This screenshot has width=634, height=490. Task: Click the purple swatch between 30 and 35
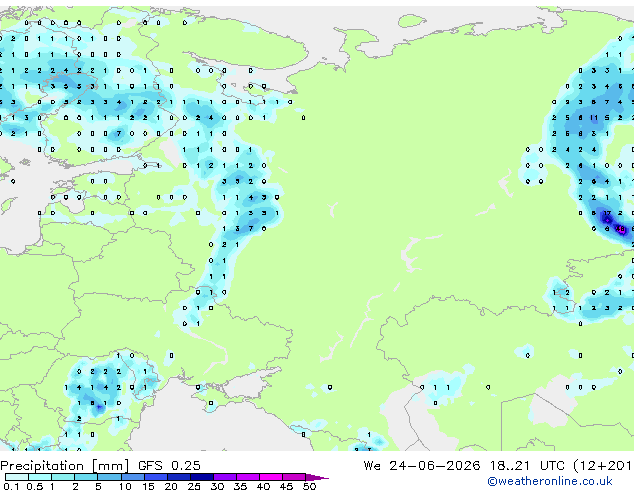[224, 477]
